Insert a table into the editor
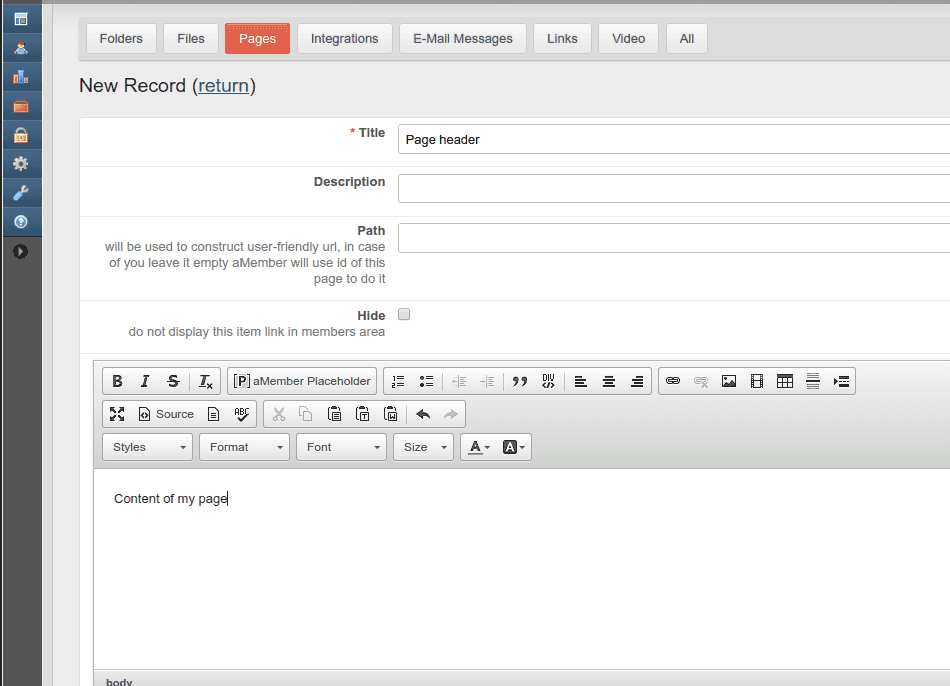The width and height of the screenshot is (950, 686). tap(785, 381)
